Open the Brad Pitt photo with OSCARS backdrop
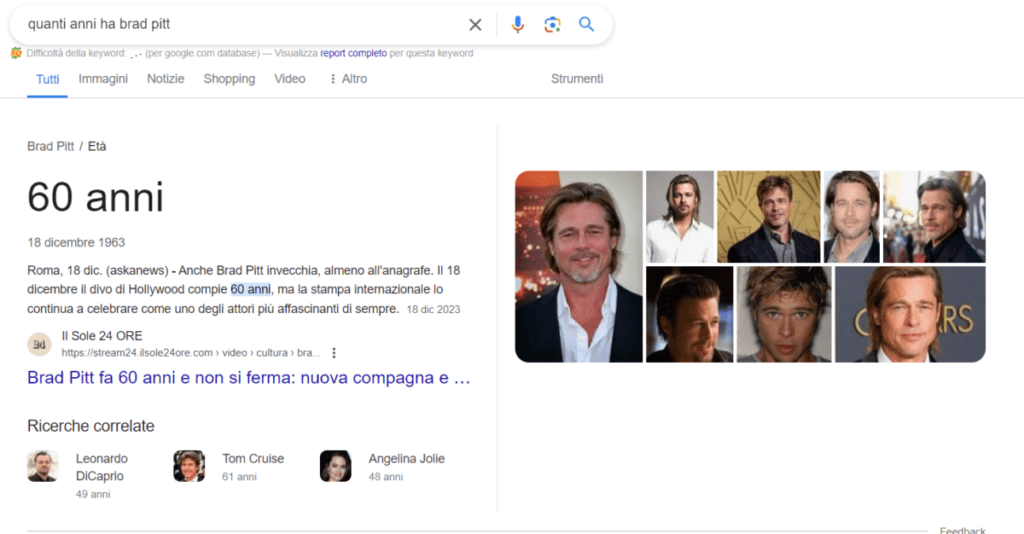This screenshot has width=1024, height=534. click(x=910, y=314)
